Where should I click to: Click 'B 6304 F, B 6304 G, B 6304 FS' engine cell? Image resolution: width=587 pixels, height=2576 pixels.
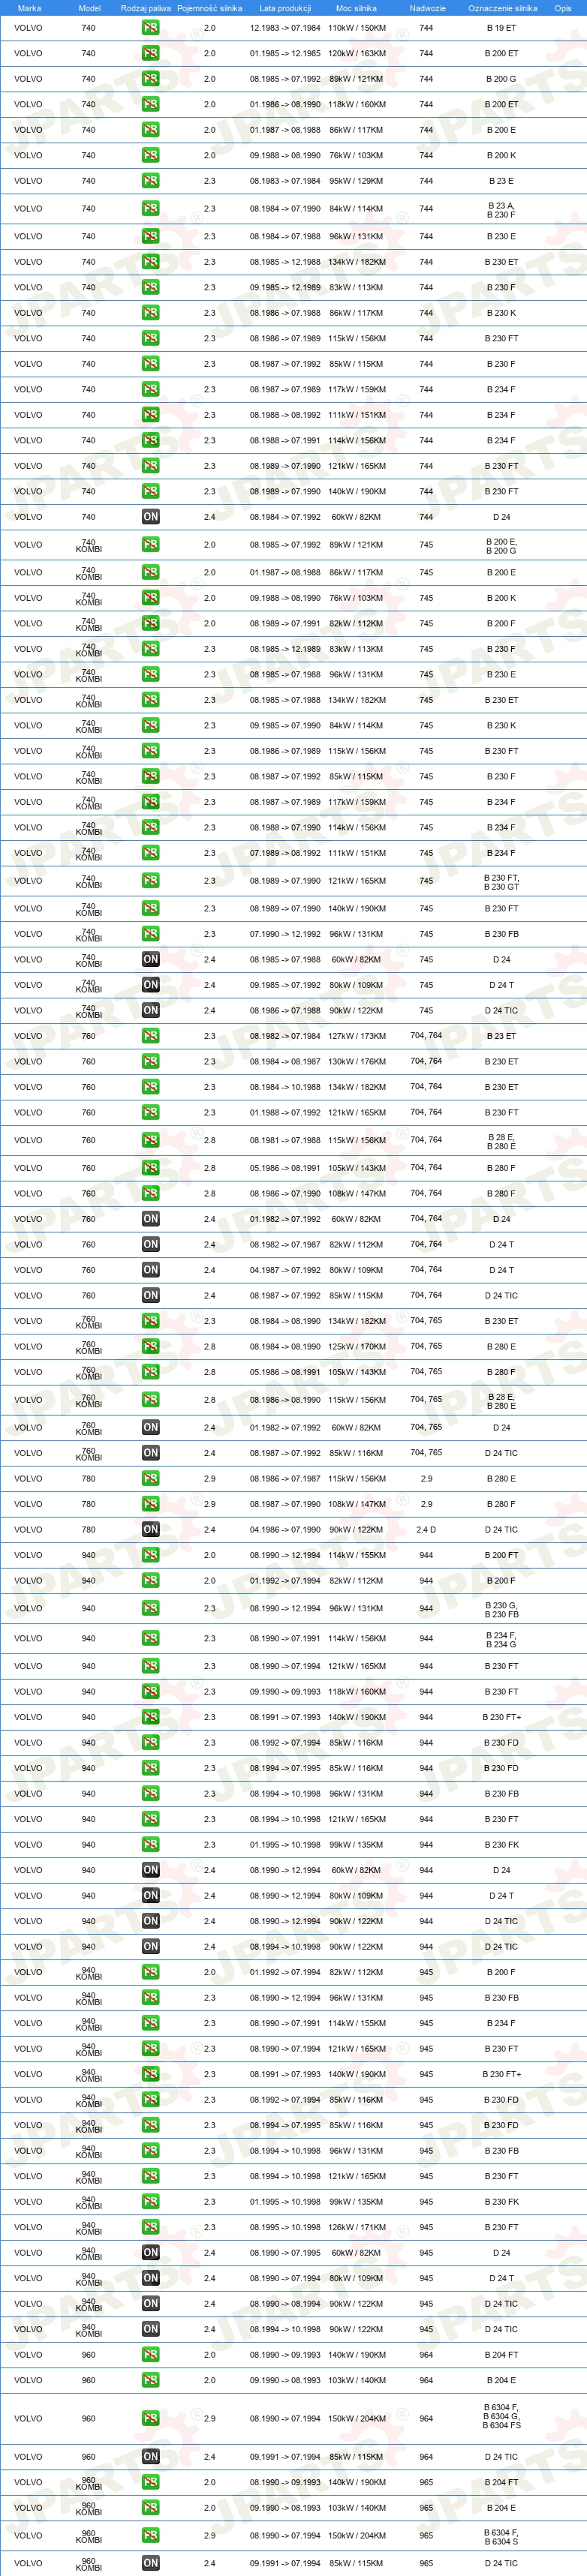point(501,2417)
